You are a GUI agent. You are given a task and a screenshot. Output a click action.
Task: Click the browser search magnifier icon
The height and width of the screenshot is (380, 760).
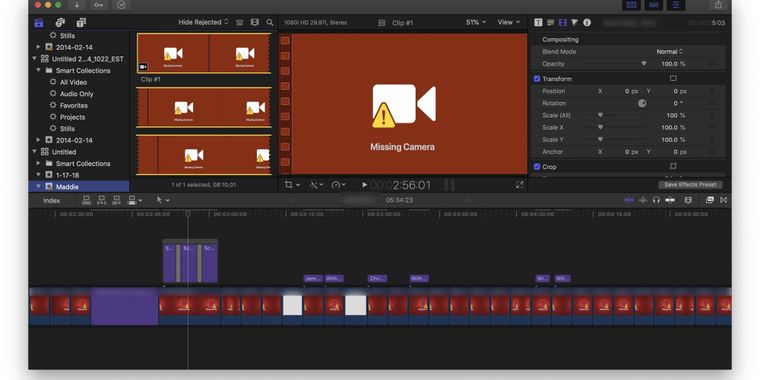(270, 22)
